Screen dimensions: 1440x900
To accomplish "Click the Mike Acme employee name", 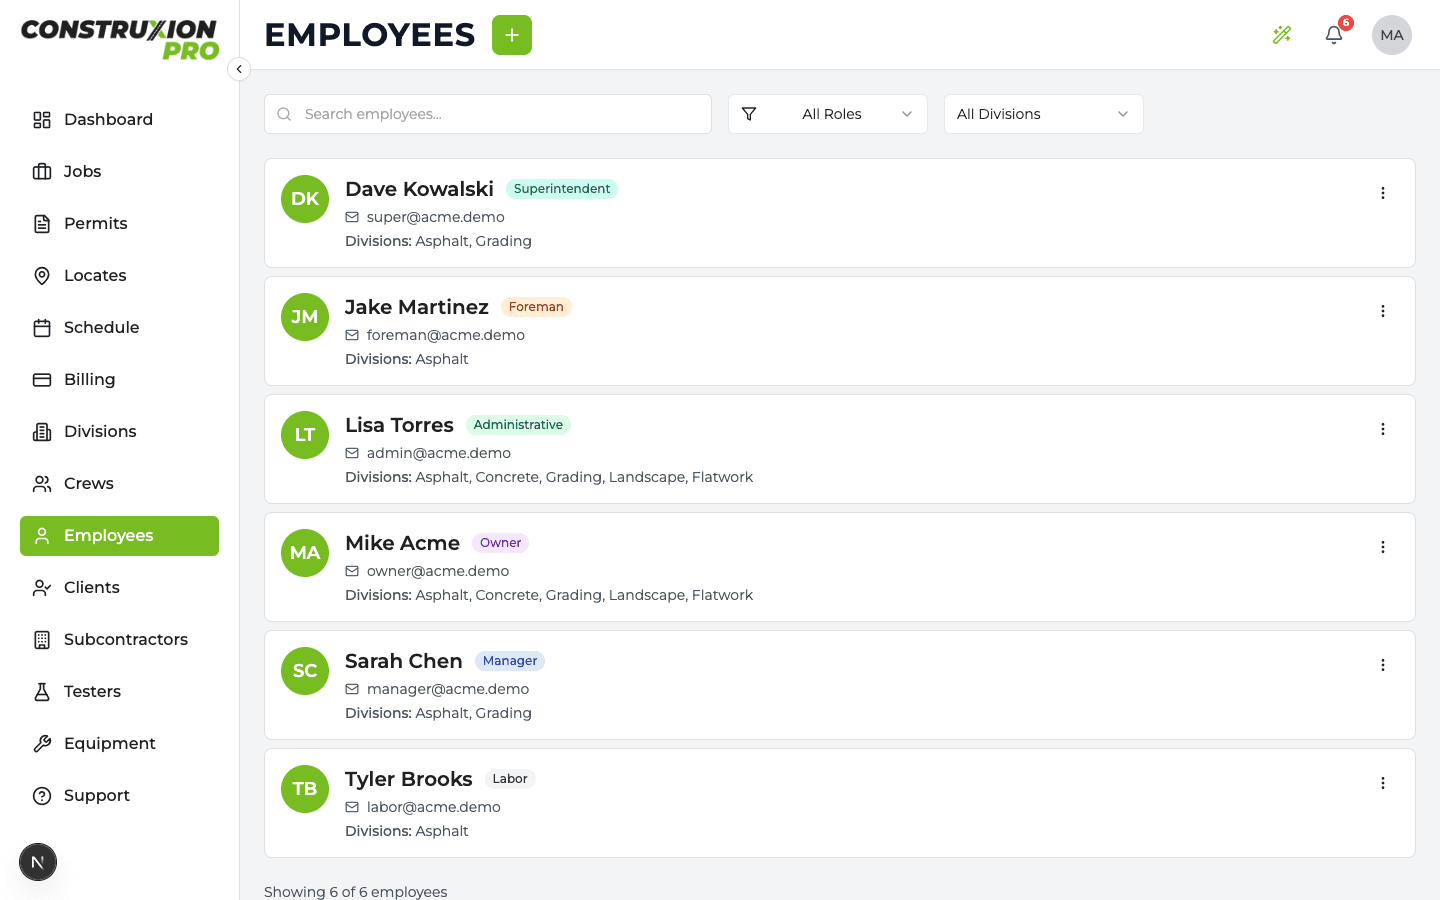I will (x=402, y=543).
